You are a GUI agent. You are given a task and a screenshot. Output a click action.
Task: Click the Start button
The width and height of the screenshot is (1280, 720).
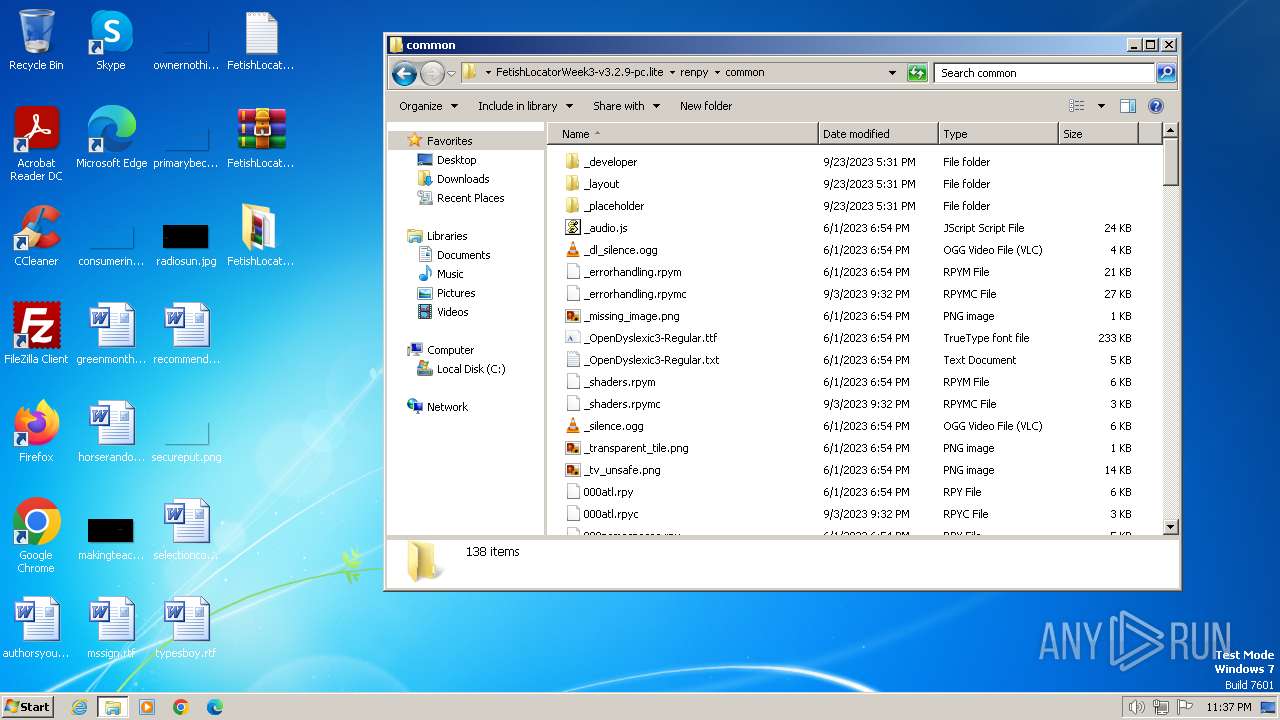27,707
